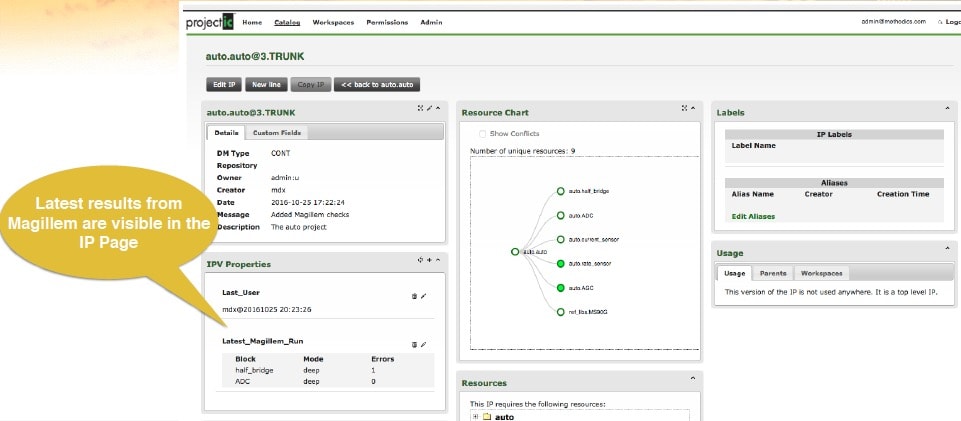This screenshot has width=961, height=421.
Task: Open the Catalog menu
Action: point(287,22)
